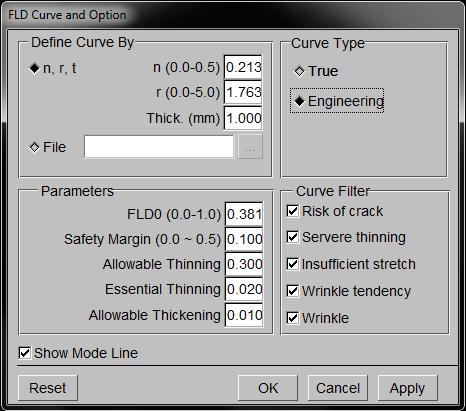Click the Reset button

pyautogui.click(x=48, y=388)
